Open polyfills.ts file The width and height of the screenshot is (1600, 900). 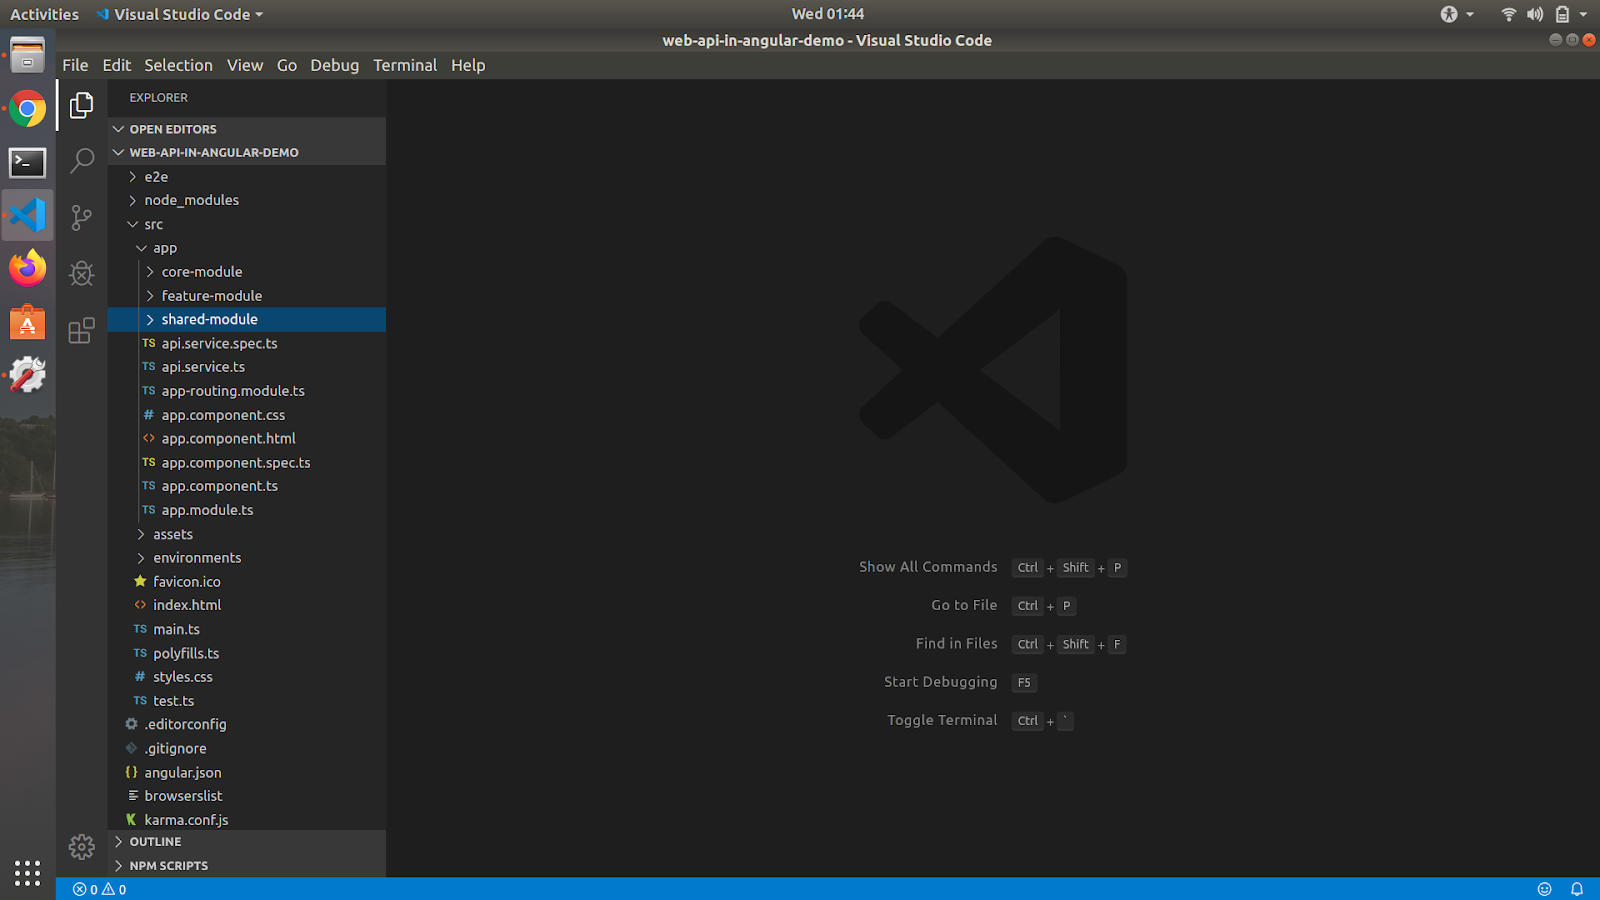[247, 653]
